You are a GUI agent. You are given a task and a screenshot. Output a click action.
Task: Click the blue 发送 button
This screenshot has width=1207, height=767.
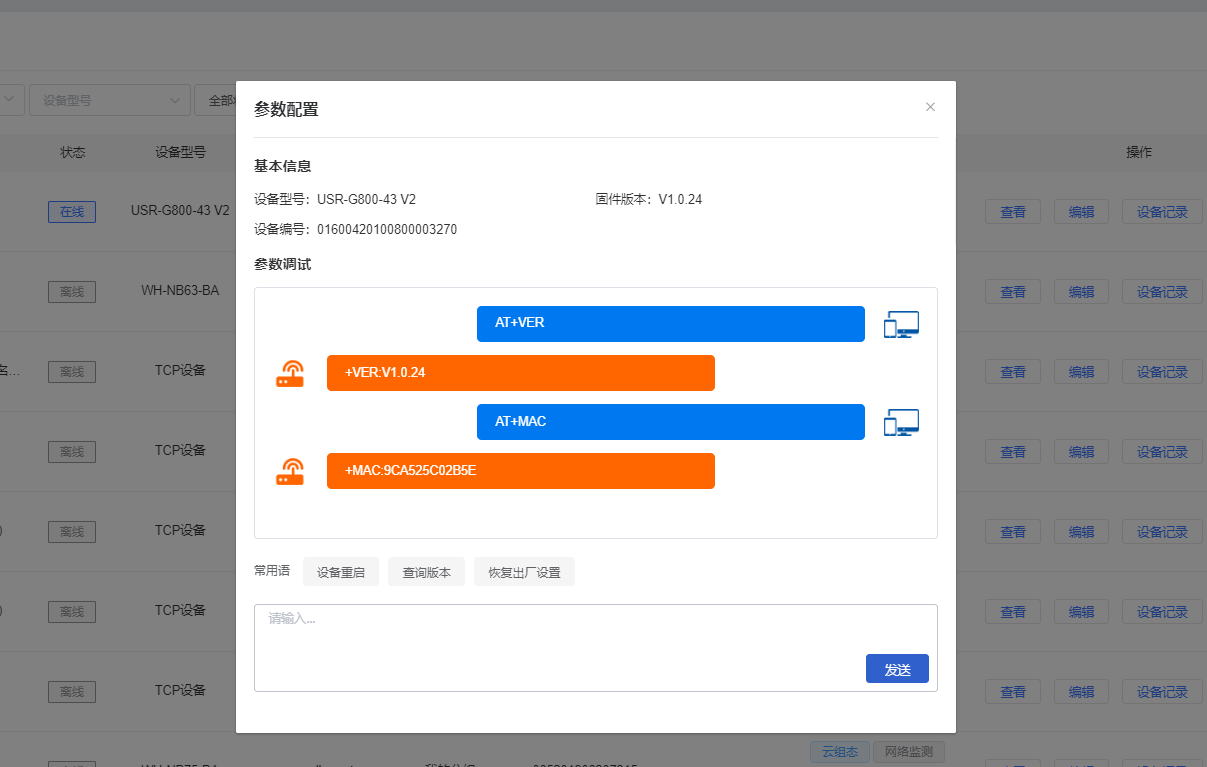tap(897, 669)
